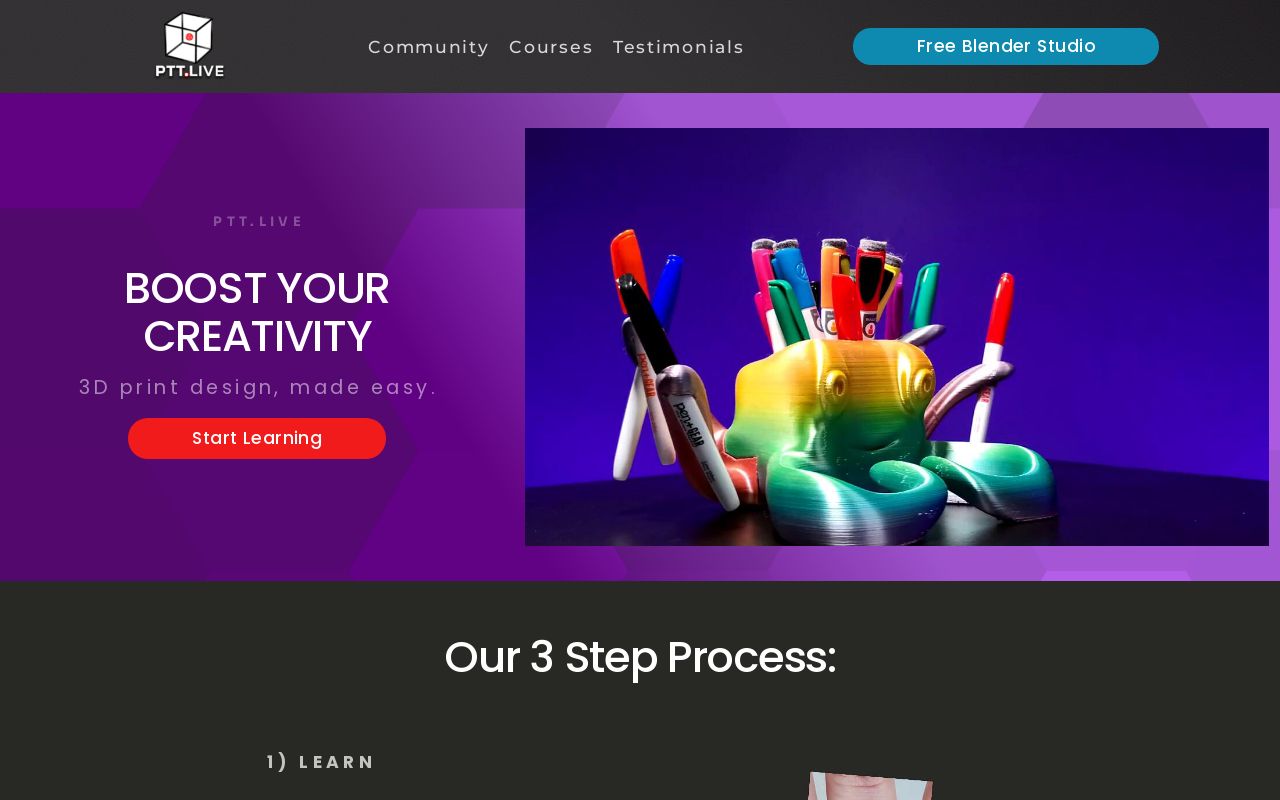Open the Courses nav link
The height and width of the screenshot is (800, 1280).
pos(551,47)
